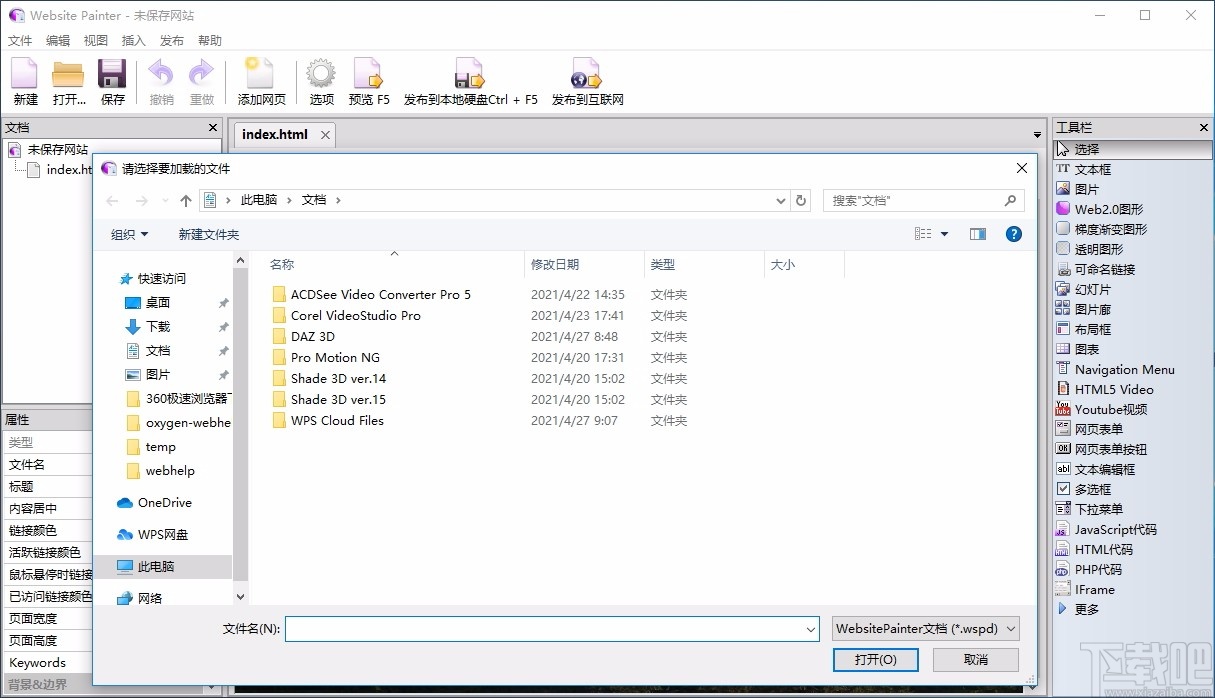The height and width of the screenshot is (698, 1215).
Task: Open the 帮助 menu
Action: point(210,41)
